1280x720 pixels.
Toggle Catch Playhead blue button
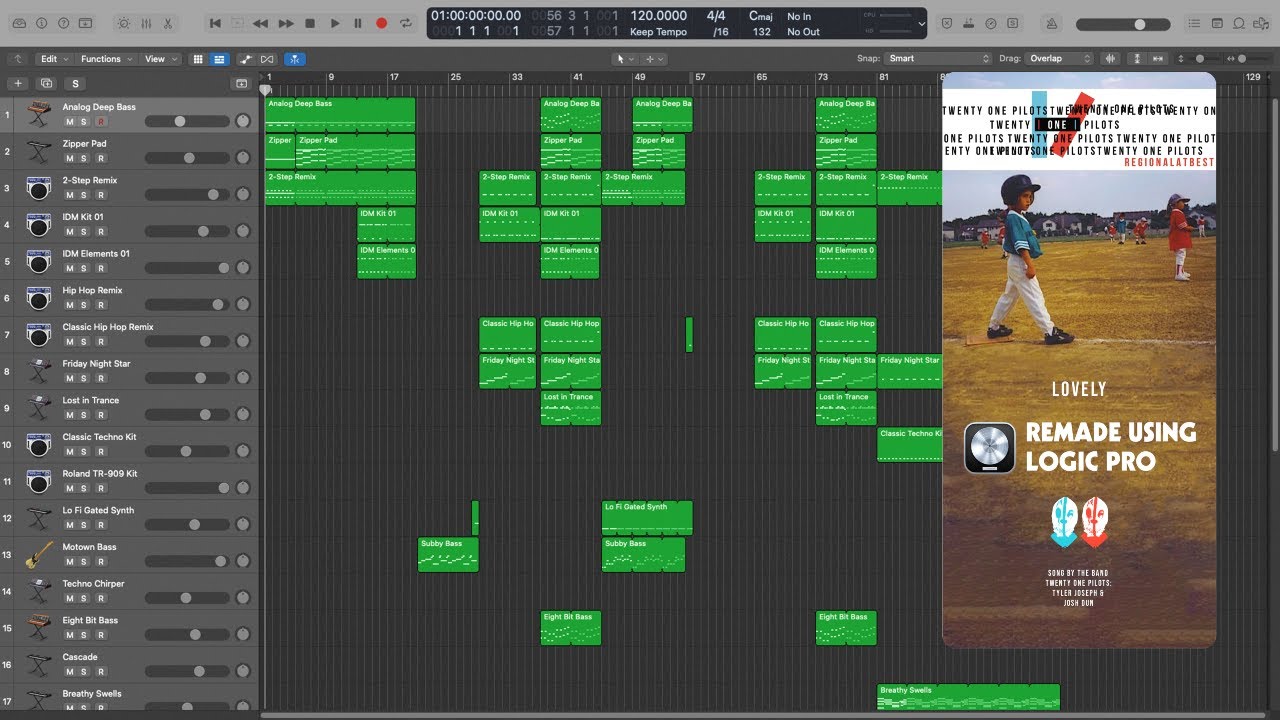295,59
